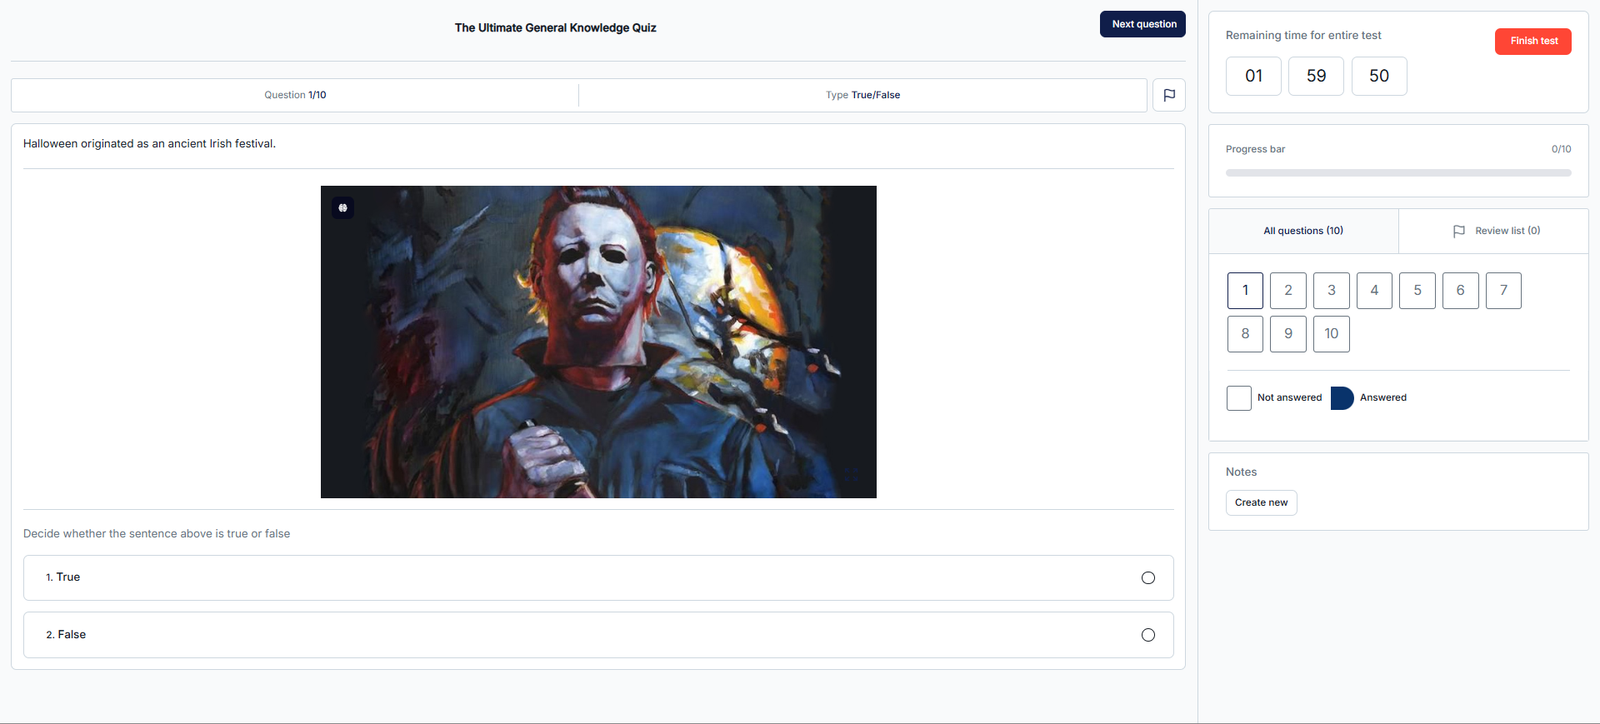
Task: Select question 6 in the grid
Action: click(1460, 291)
